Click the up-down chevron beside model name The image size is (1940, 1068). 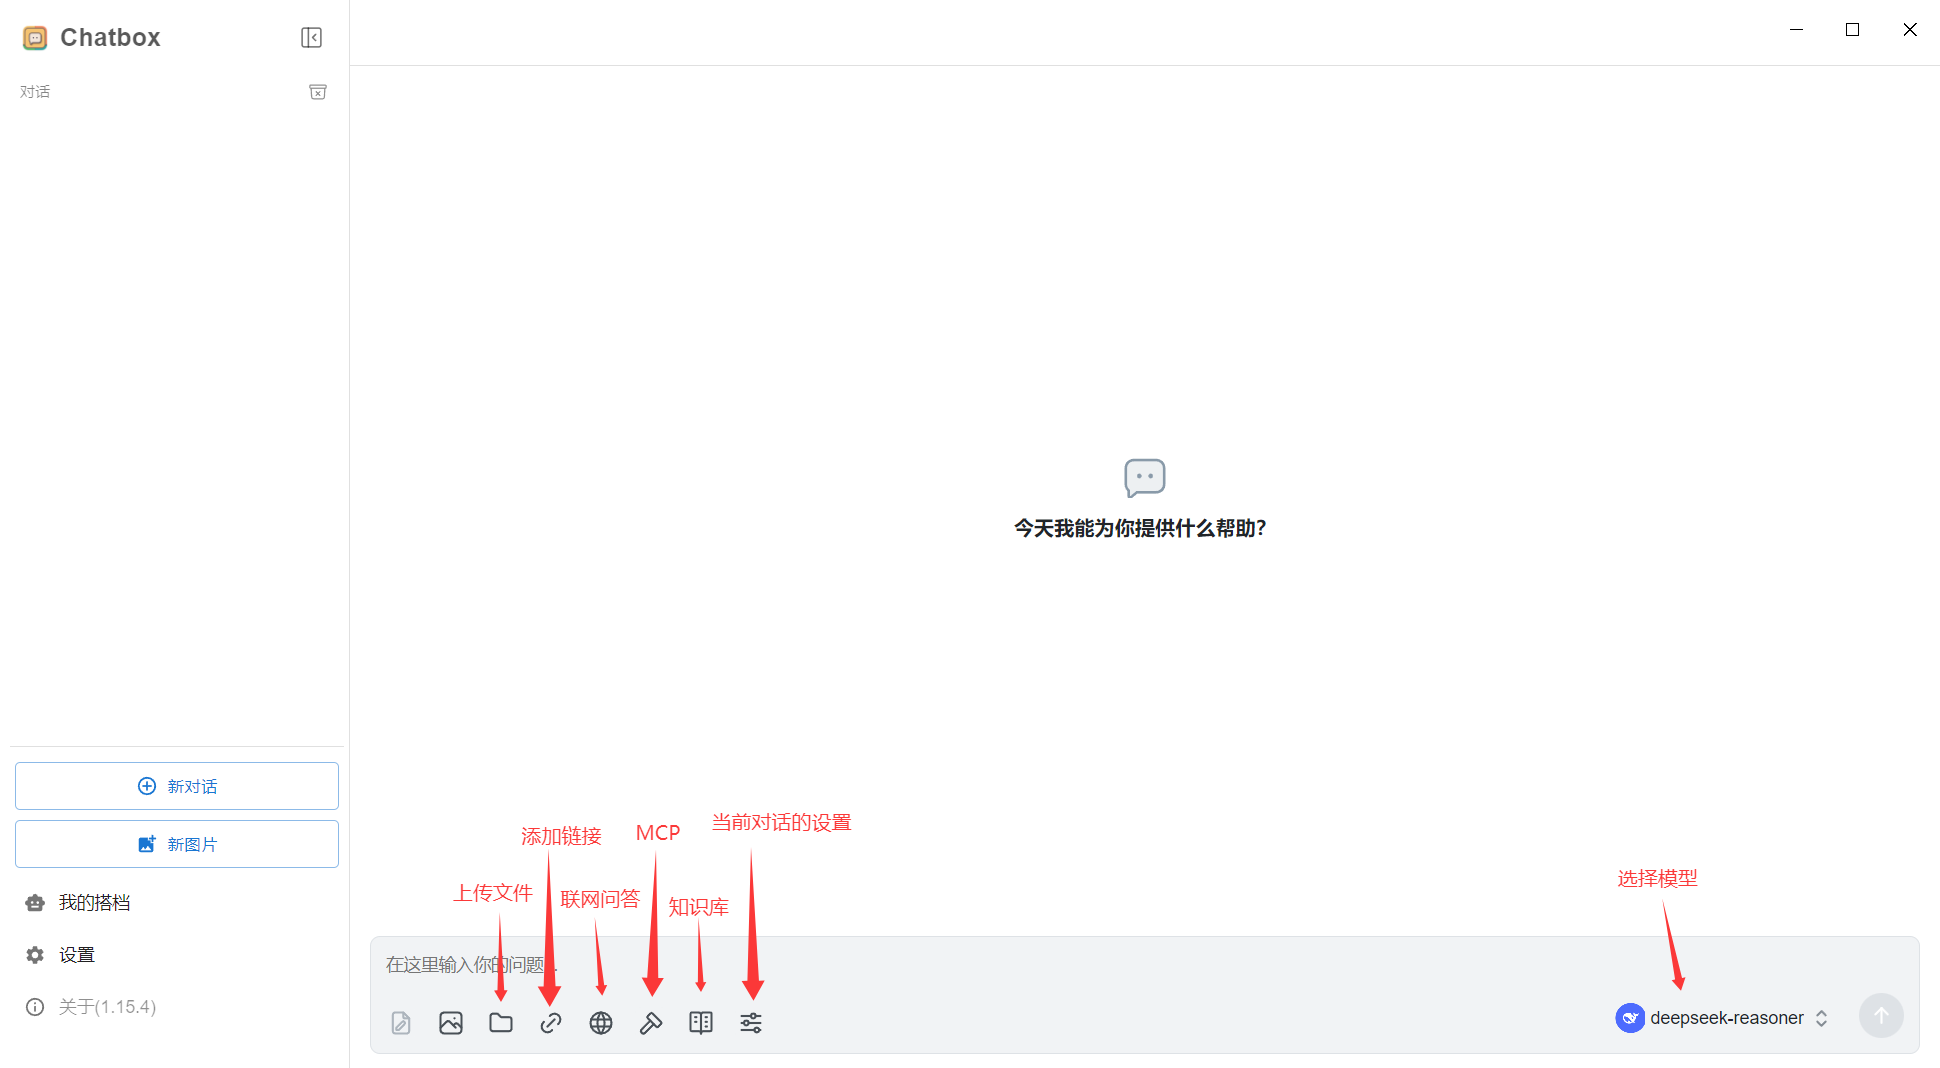[1822, 1018]
